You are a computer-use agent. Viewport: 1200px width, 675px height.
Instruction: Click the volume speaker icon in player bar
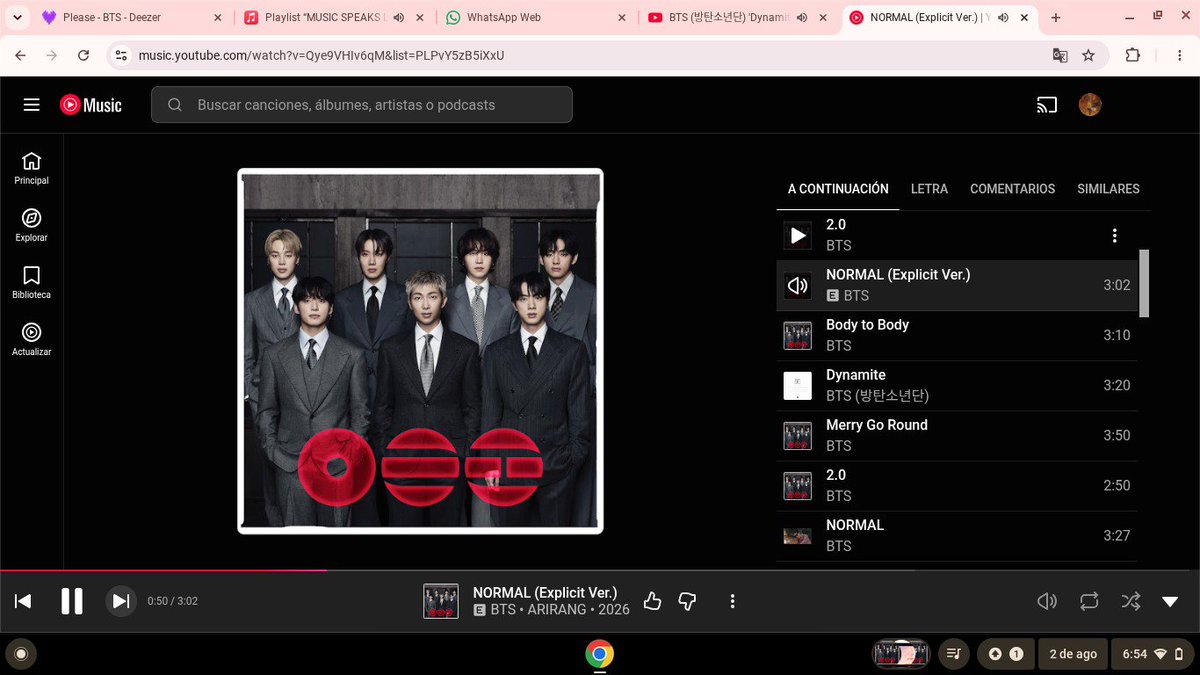[1047, 601]
